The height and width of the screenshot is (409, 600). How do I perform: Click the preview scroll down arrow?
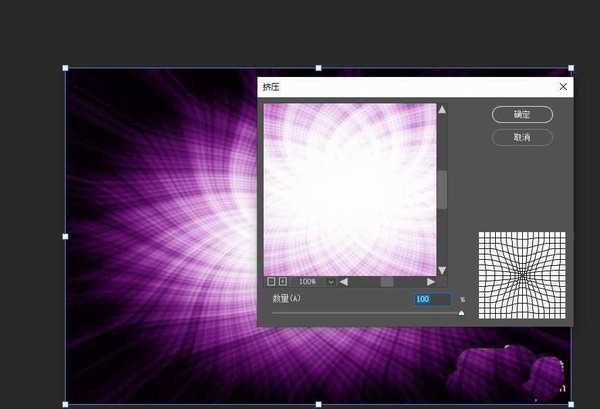tap(442, 270)
